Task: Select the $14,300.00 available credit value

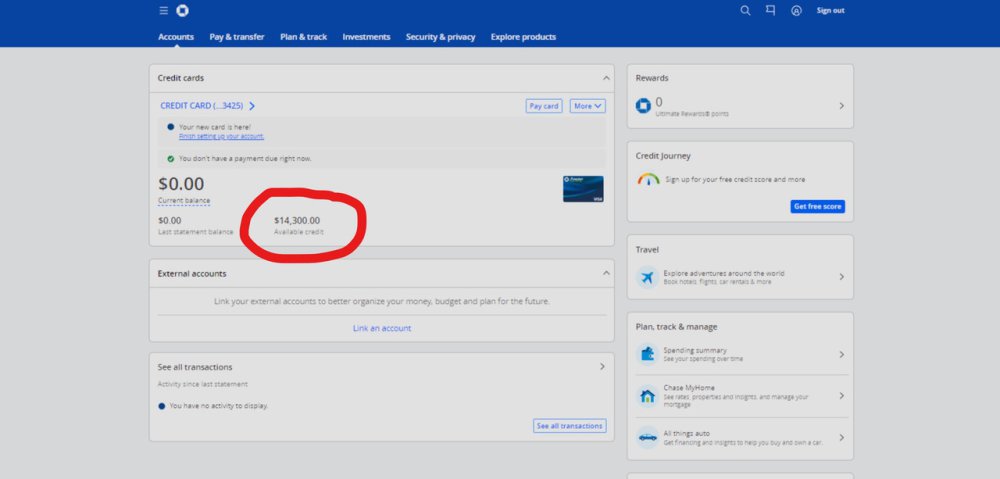Action: 297,221
